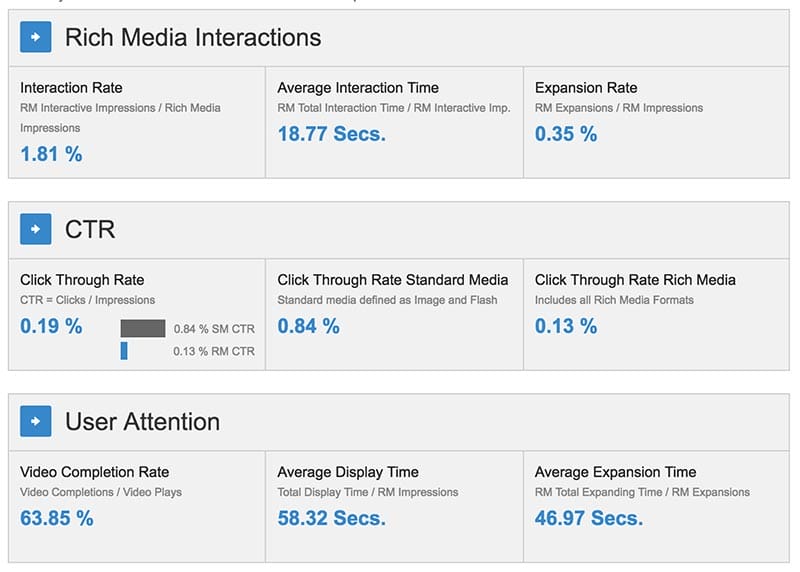Open the 63.85 % Video Completion Rate value
Image resolution: width=800 pixels, height=572 pixels.
click(x=57, y=518)
